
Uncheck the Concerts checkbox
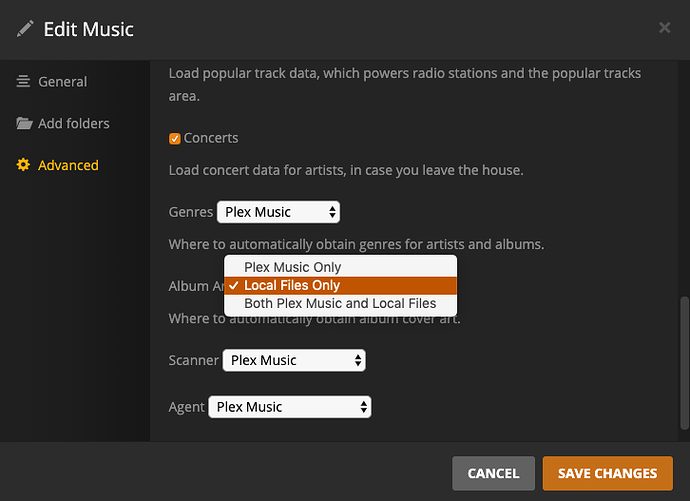pos(175,138)
